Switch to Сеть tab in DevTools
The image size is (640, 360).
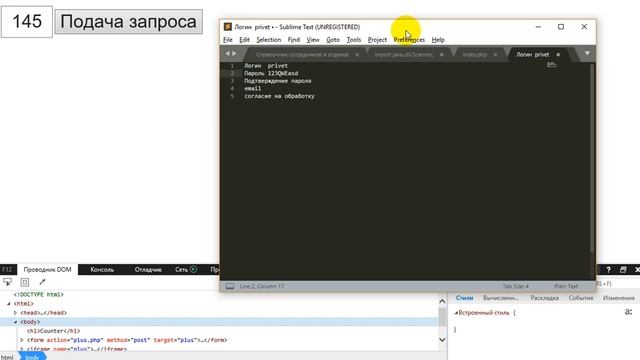[x=181, y=269]
